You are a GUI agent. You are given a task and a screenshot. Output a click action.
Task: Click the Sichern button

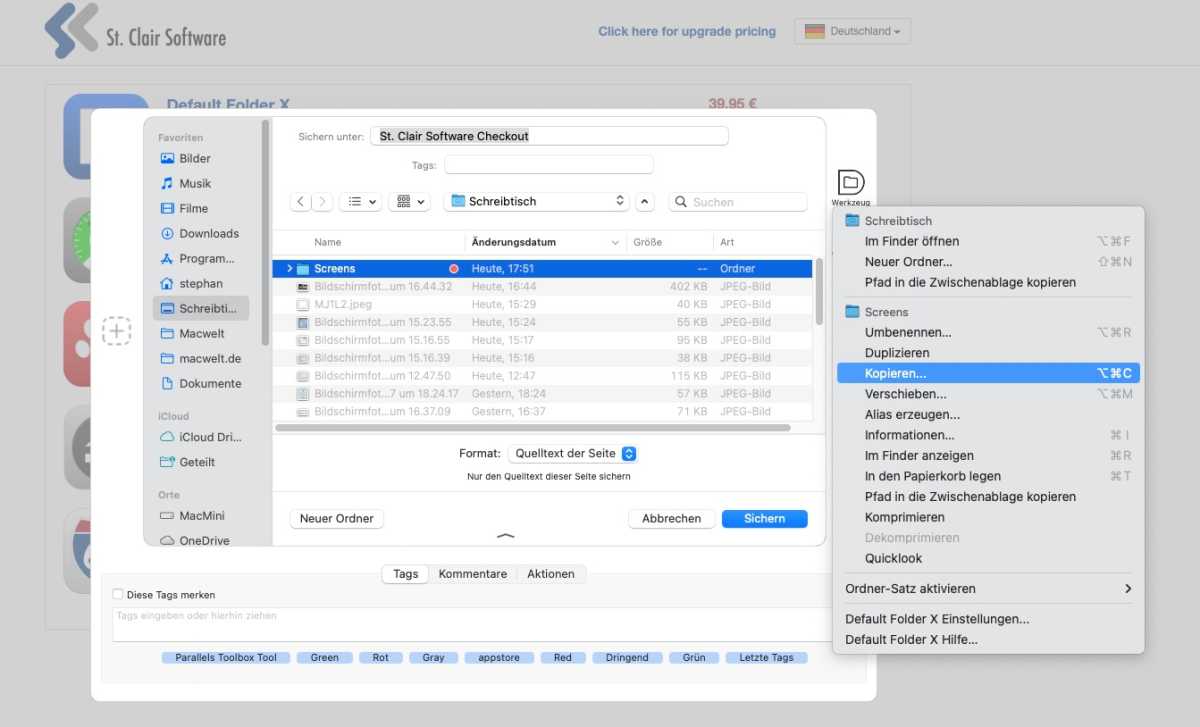(764, 518)
